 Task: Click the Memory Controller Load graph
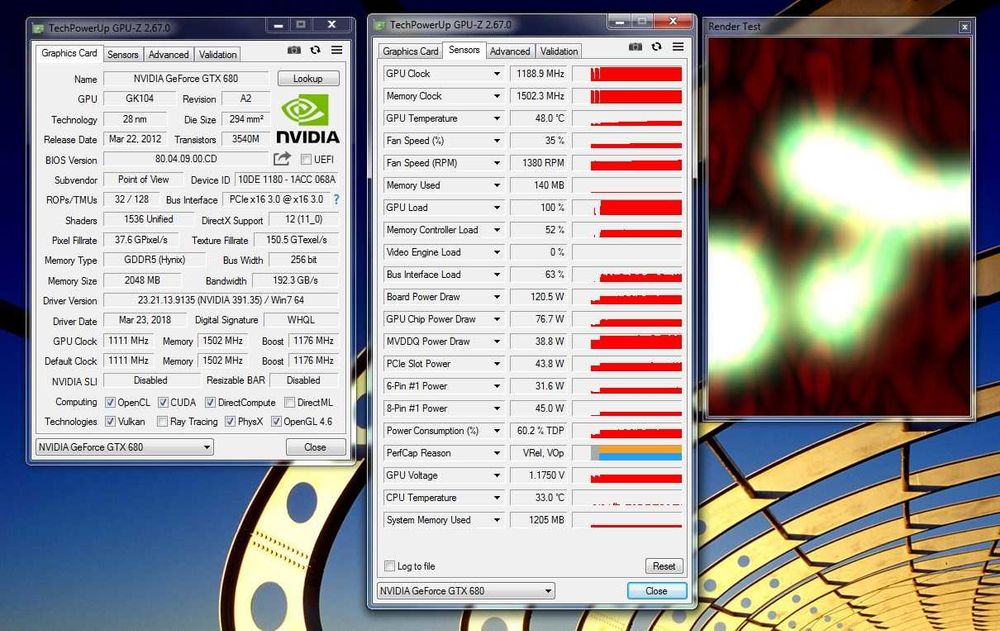pyautogui.click(x=627, y=230)
